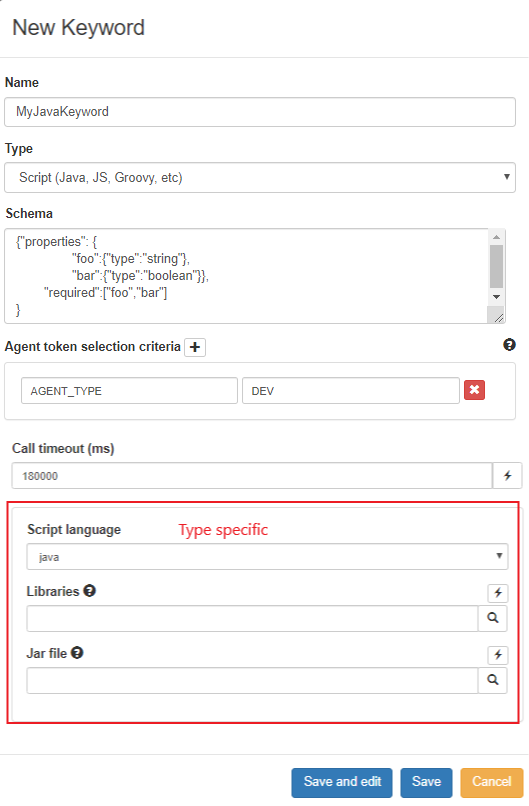The image size is (529, 806).
Task: Click Save and edit button
Action: (342, 782)
